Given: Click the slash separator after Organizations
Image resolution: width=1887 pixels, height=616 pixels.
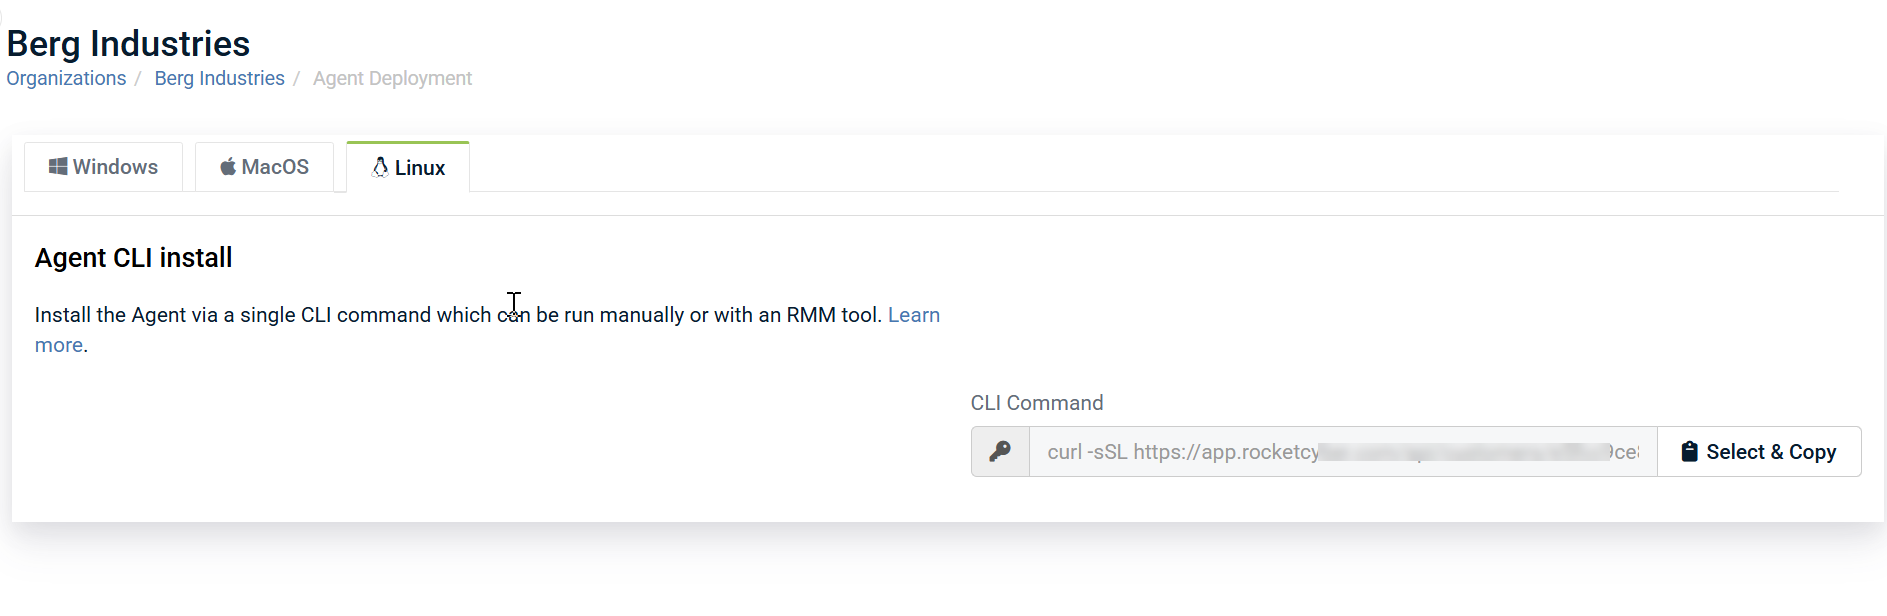Looking at the screenshot, I should pyautogui.click(x=138, y=78).
